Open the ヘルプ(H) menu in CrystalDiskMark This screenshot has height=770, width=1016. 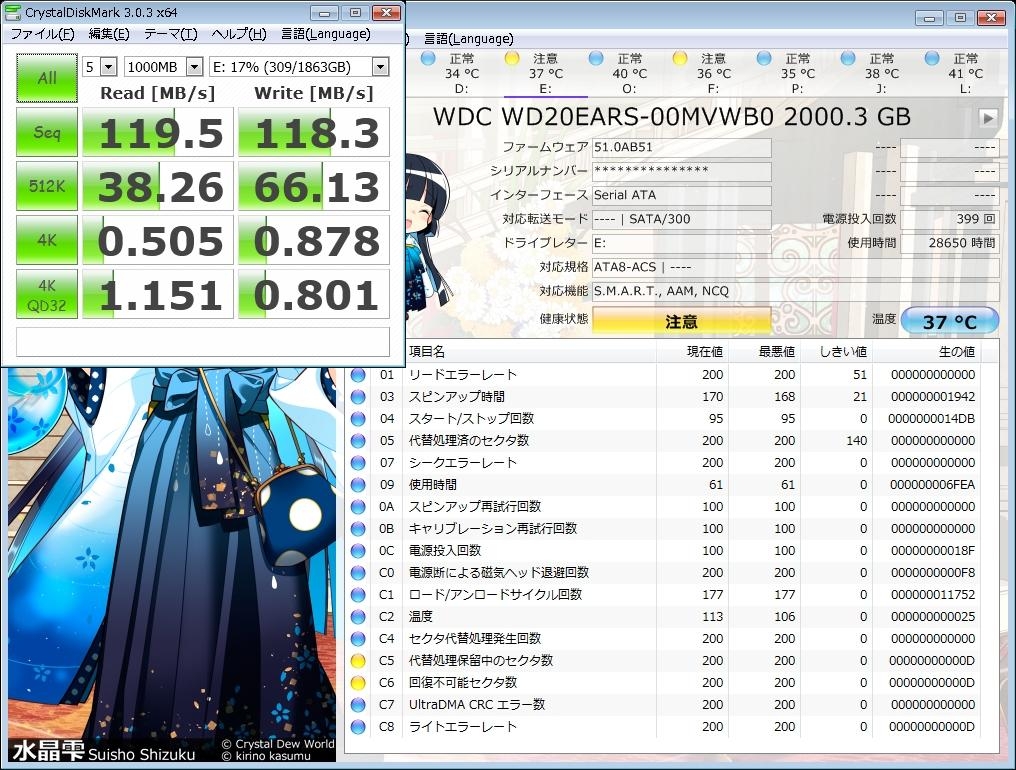[x=238, y=34]
